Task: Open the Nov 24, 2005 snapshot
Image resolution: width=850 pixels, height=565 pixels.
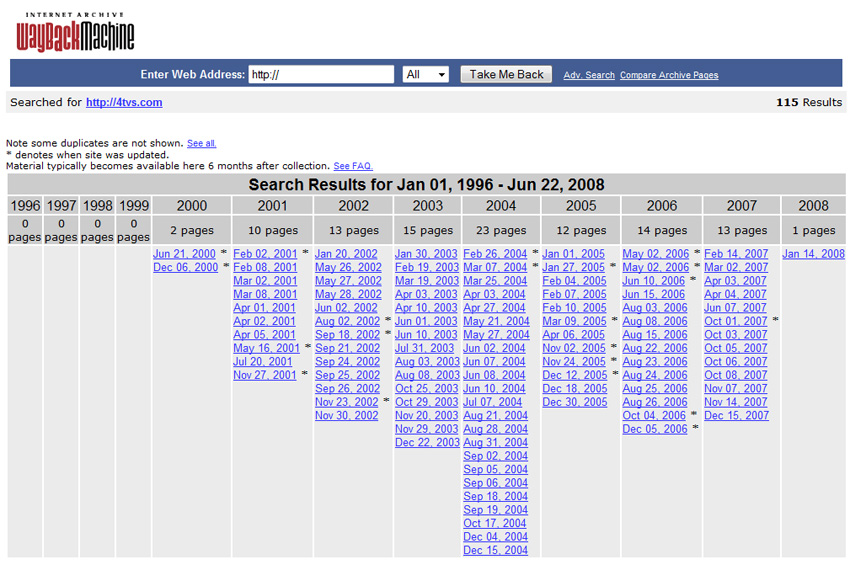Action: coord(574,362)
